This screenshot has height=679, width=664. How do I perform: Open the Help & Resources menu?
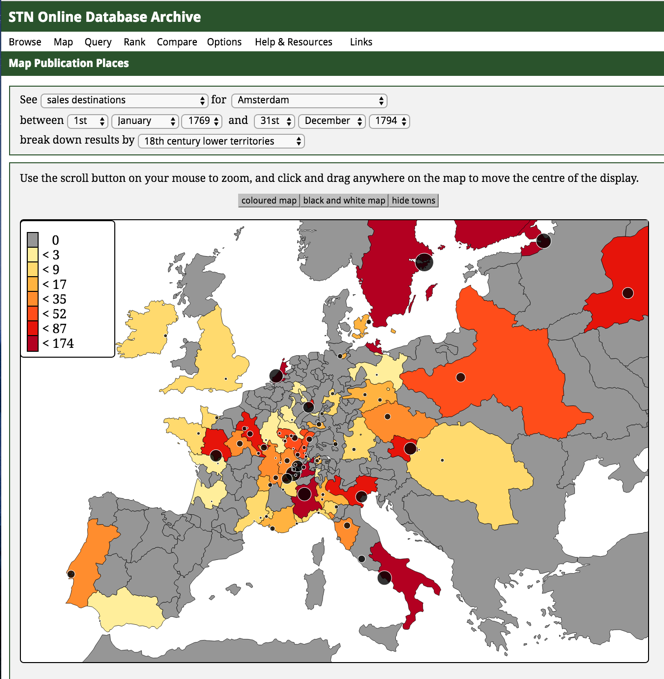(293, 42)
